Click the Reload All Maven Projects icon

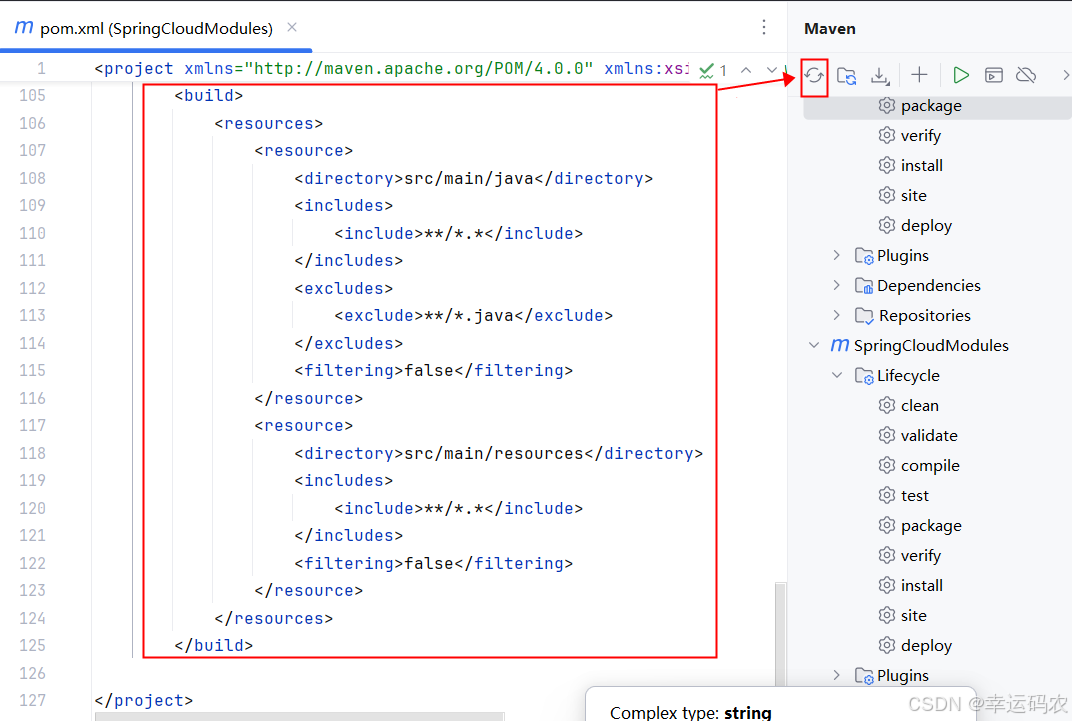click(x=814, y=75)
